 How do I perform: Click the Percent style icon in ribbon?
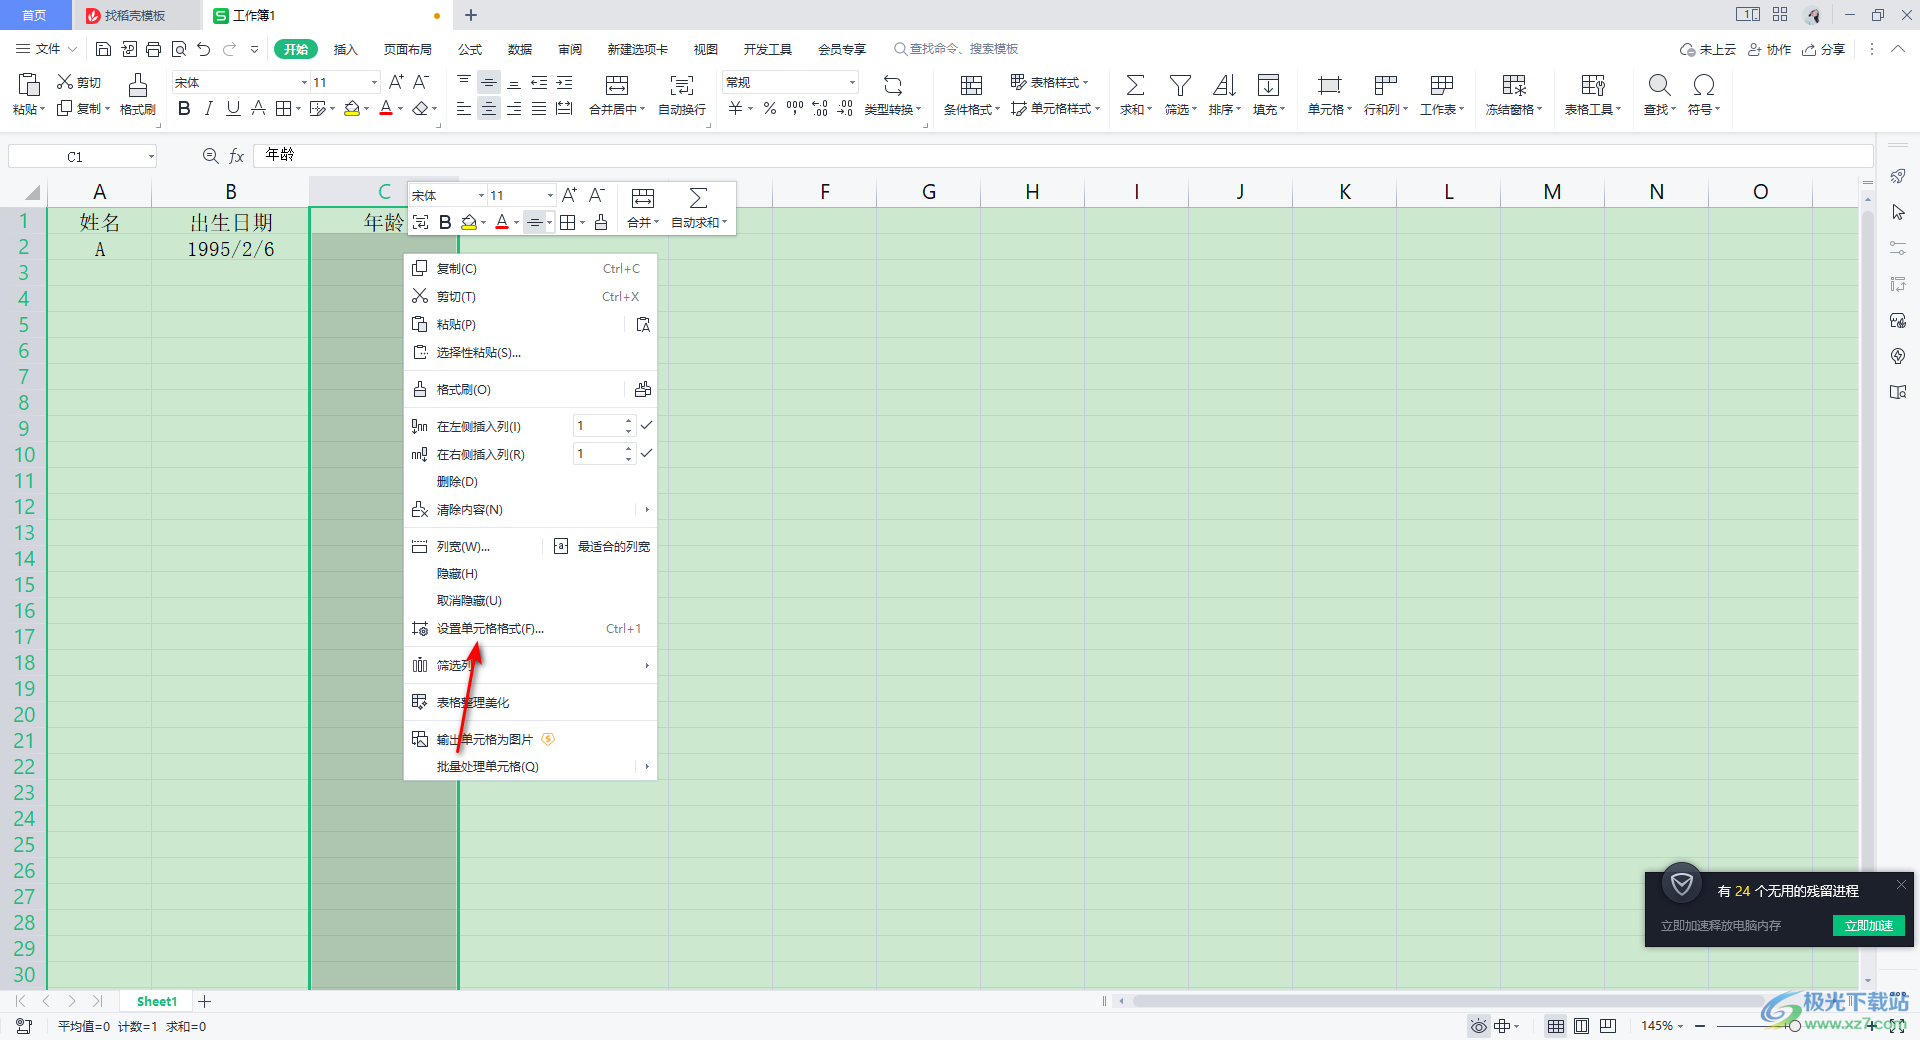pos(770,108)
